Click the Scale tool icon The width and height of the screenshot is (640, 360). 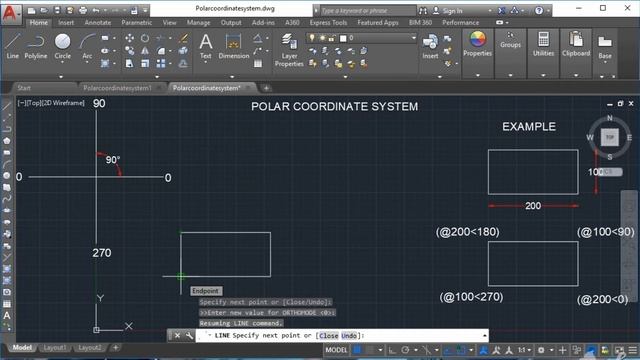tap(145, 63)
